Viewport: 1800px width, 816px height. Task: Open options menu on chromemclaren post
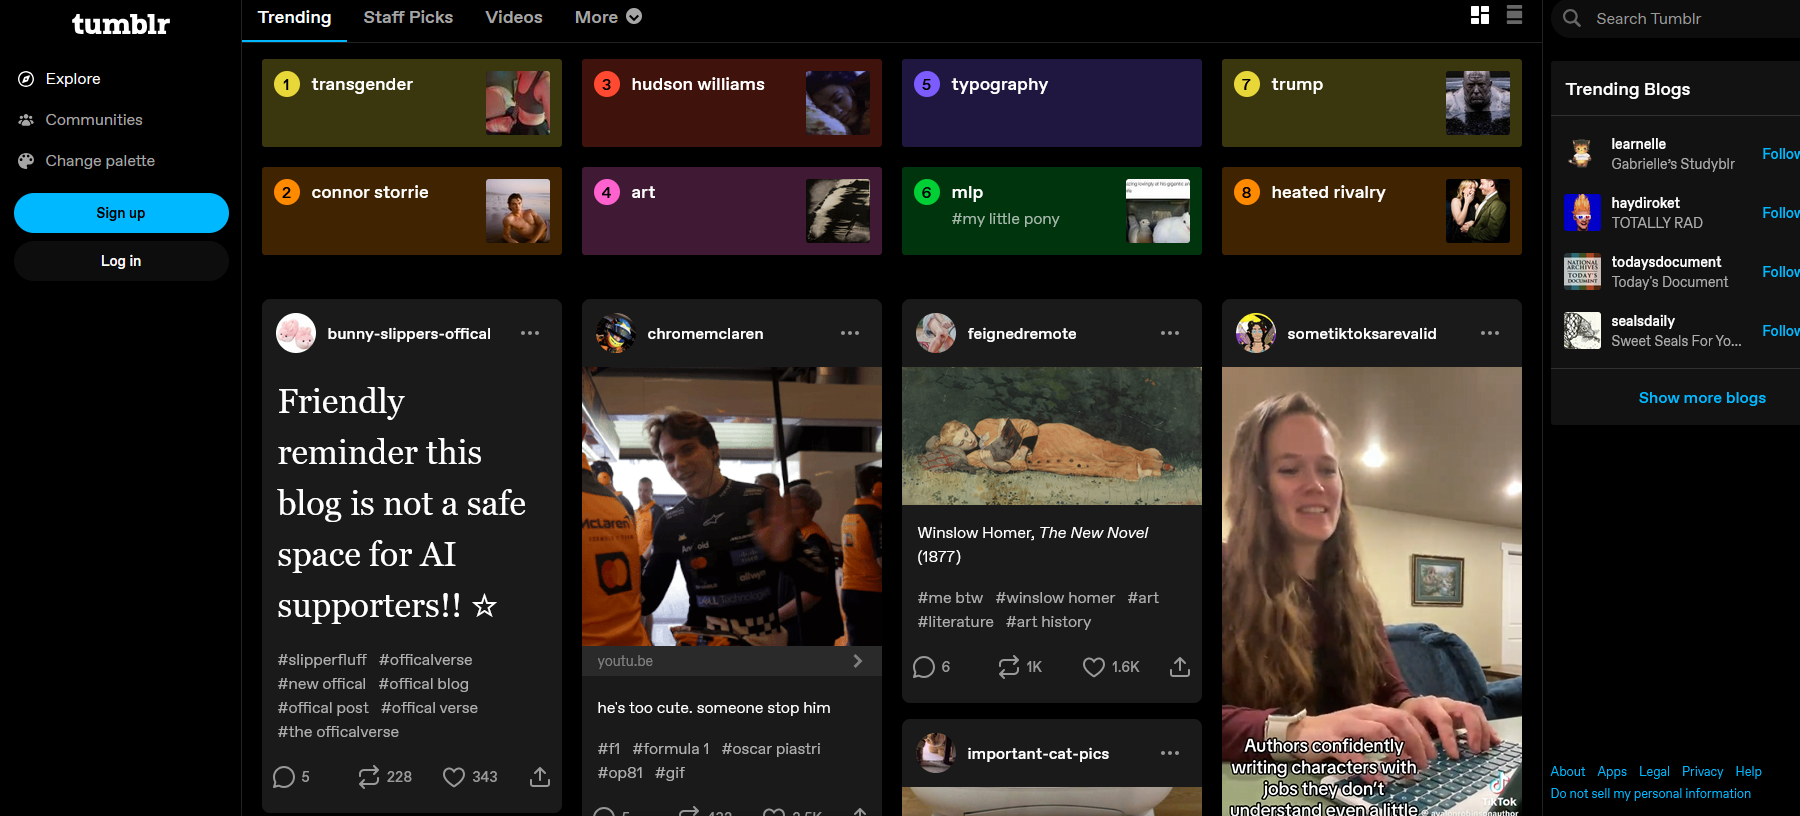pos(850,333)
